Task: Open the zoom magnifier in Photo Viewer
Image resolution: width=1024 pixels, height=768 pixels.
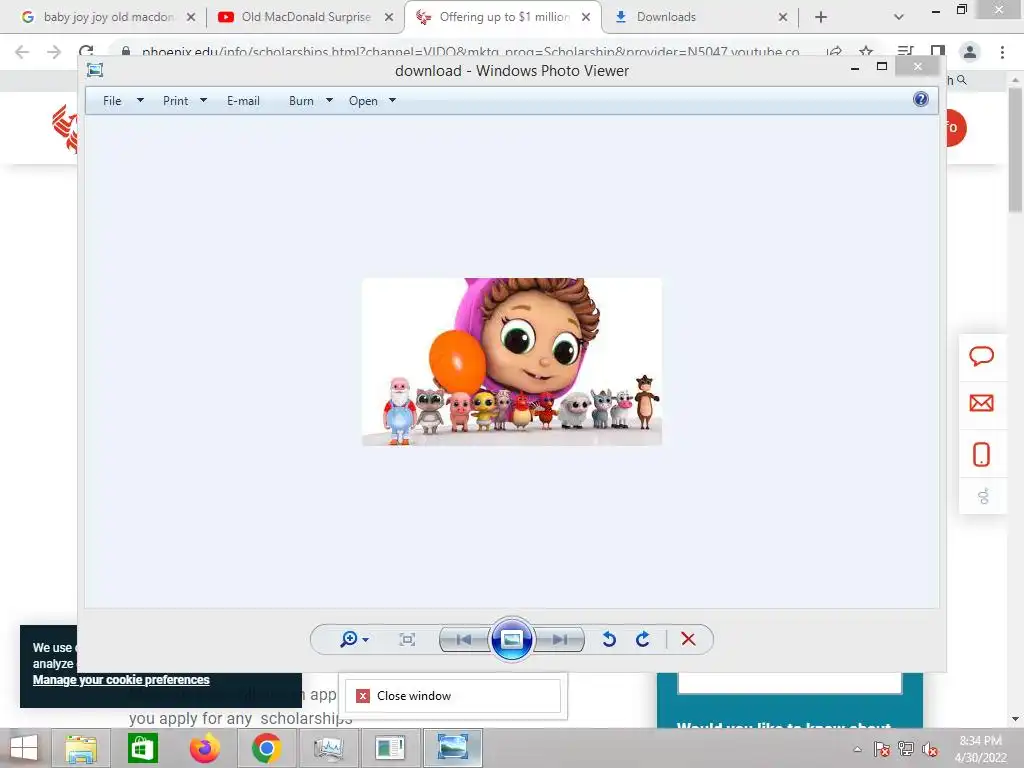Action: tap(349, 639)
